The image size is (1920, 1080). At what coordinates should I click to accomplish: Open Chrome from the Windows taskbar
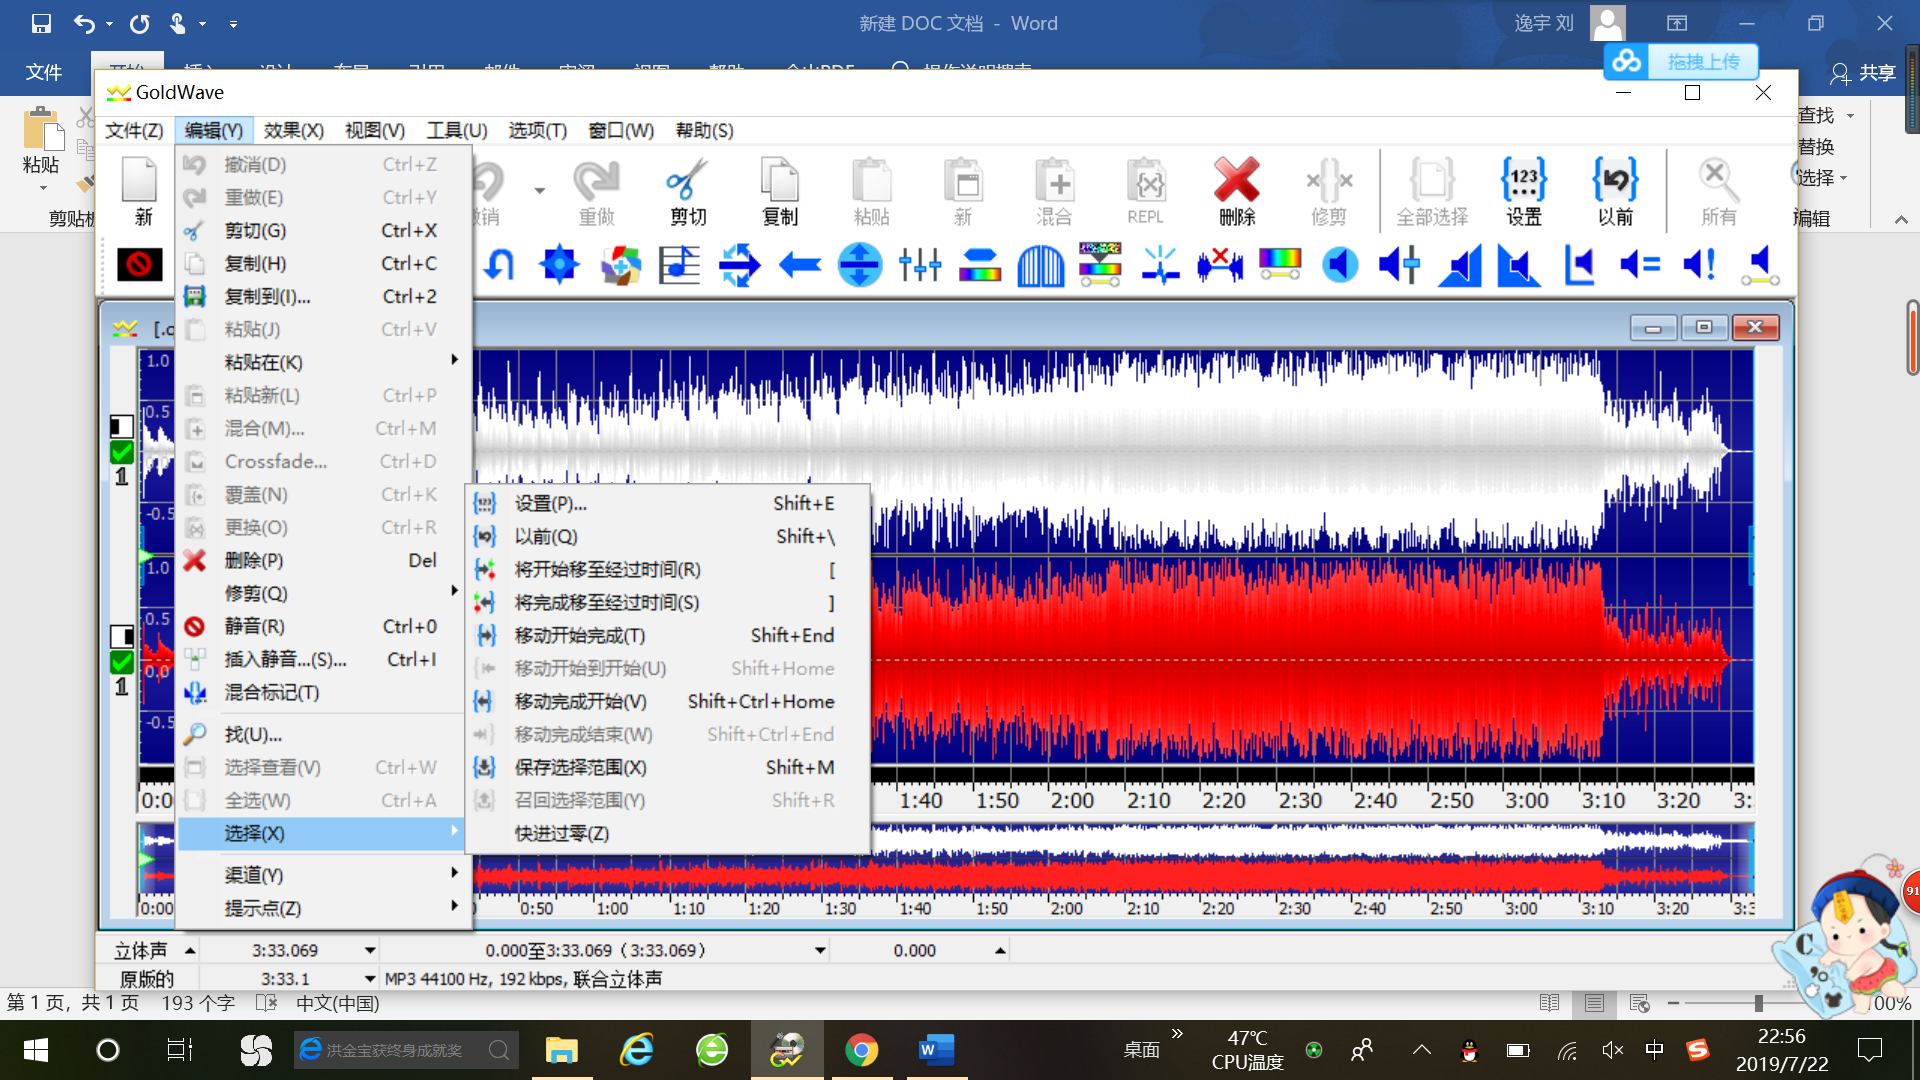pos(861,1050)
